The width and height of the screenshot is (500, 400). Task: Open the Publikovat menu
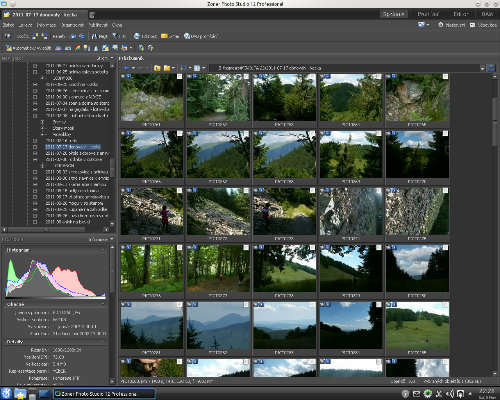click(98, 25)
